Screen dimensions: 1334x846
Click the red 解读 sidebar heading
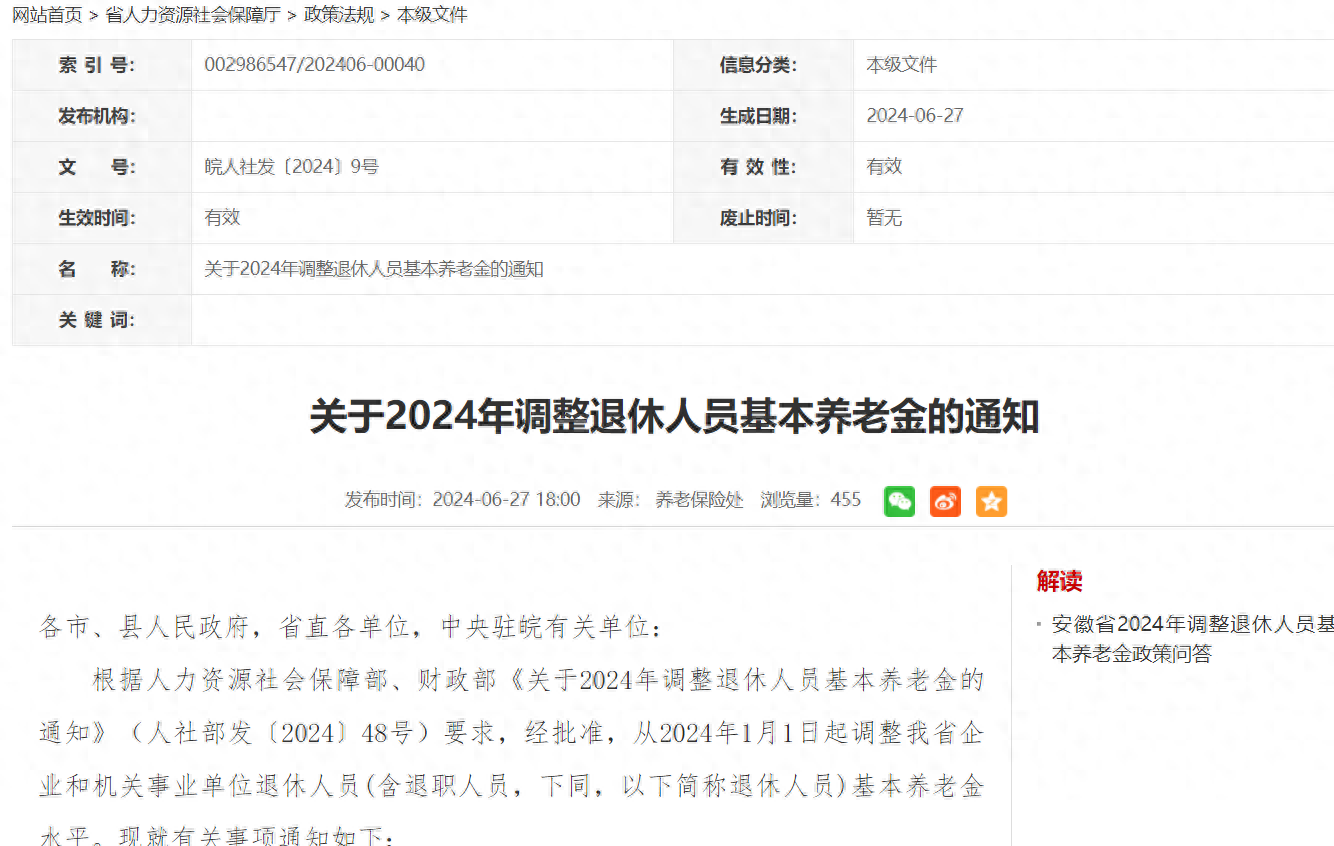1059,581
